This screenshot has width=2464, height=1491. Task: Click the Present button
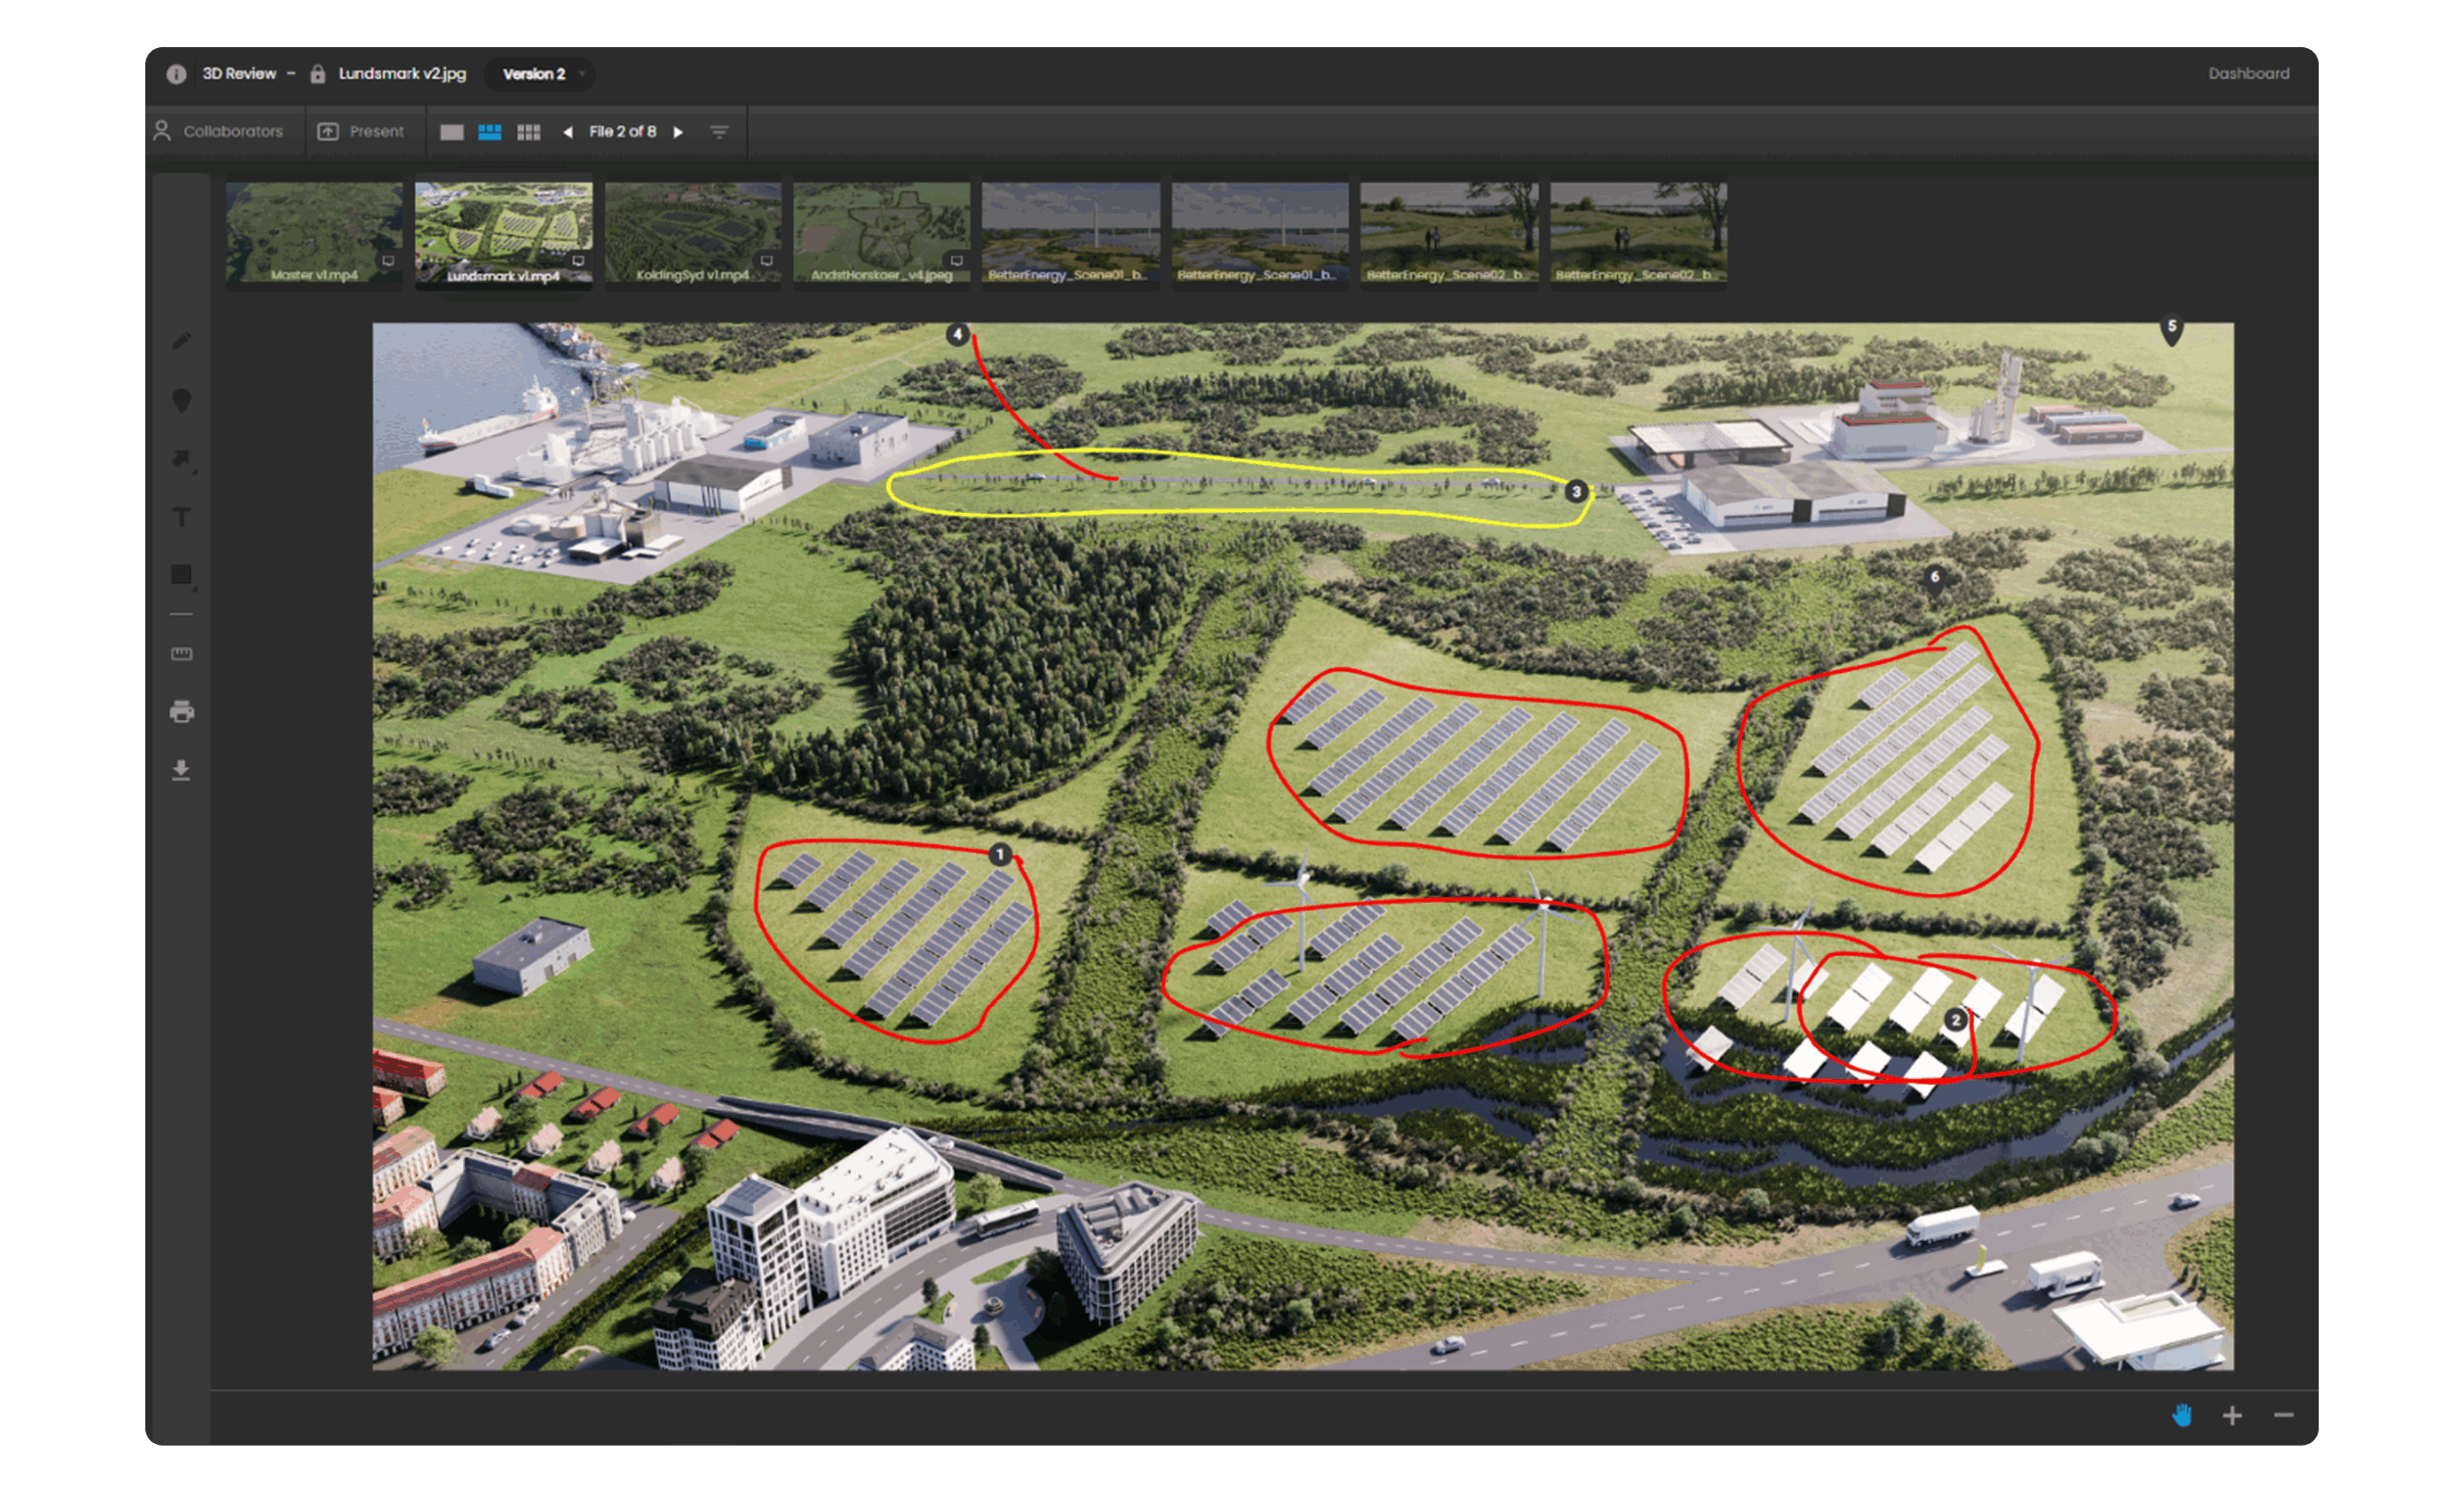tap(361, 132)
